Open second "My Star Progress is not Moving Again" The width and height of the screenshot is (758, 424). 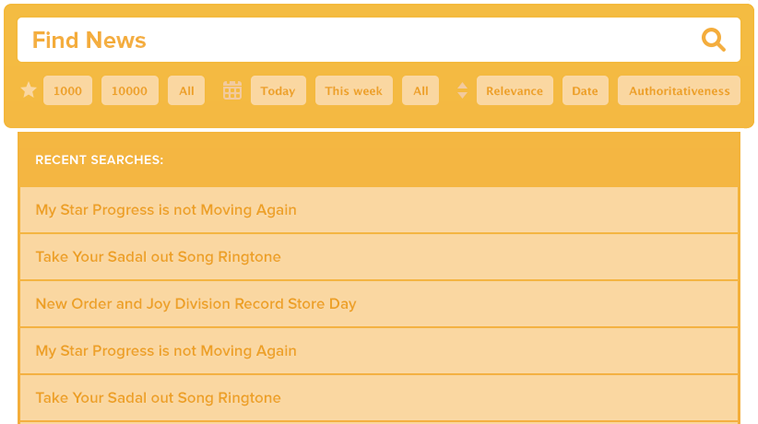pos(166,351)
